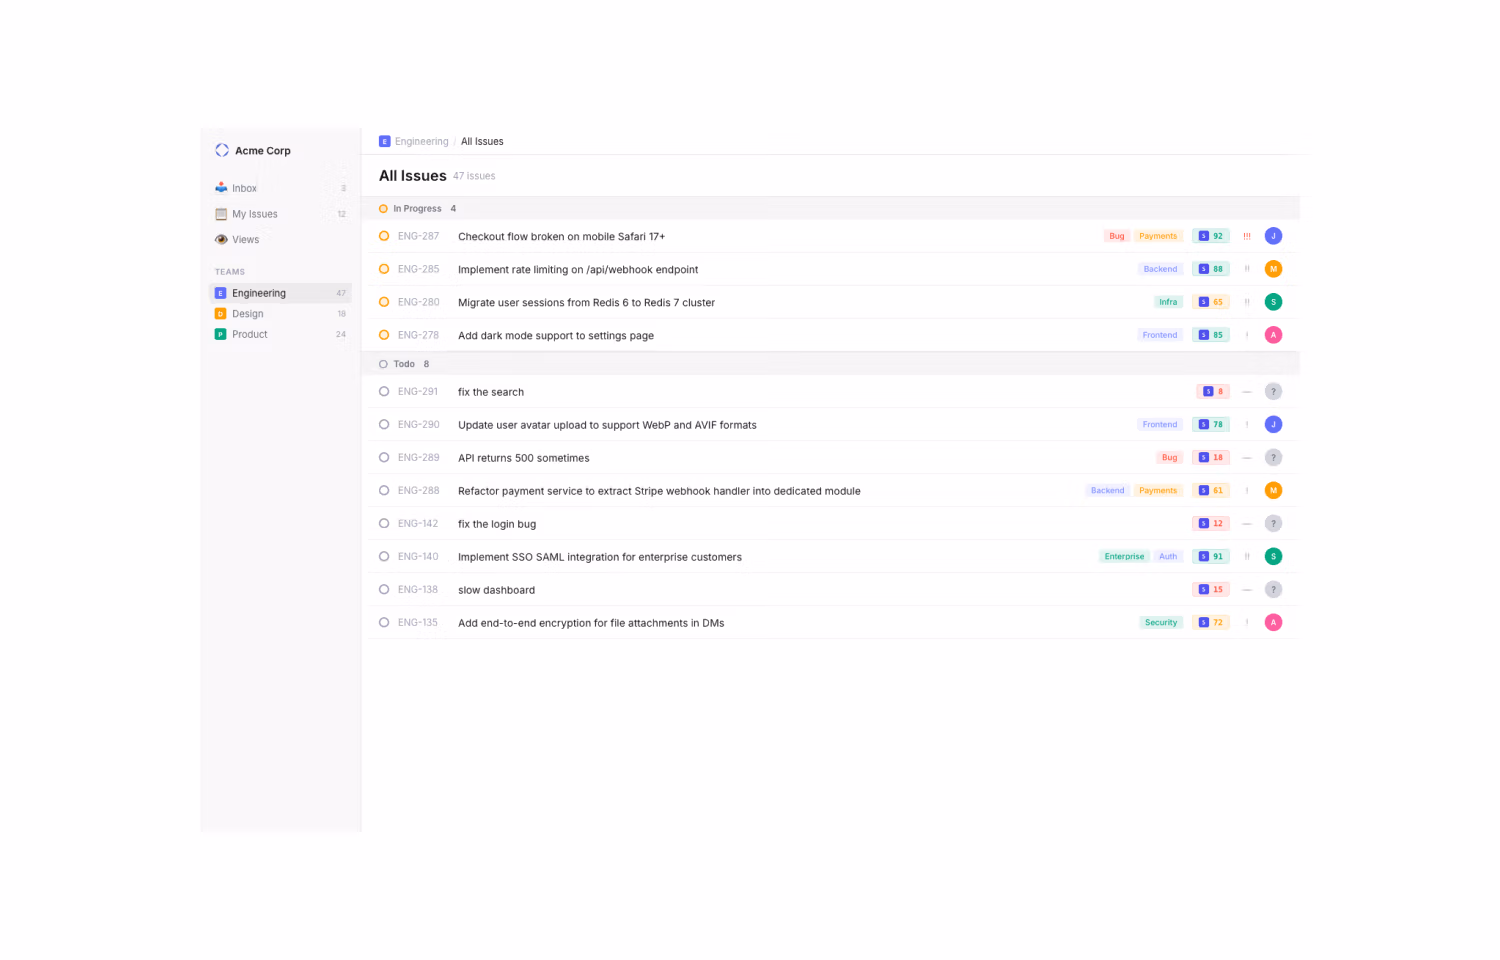Toggle in-progress status circle for ENG-278
The height and width of the screenshot is (960, 1500).
pyautogui.click(x=384, y=335)
